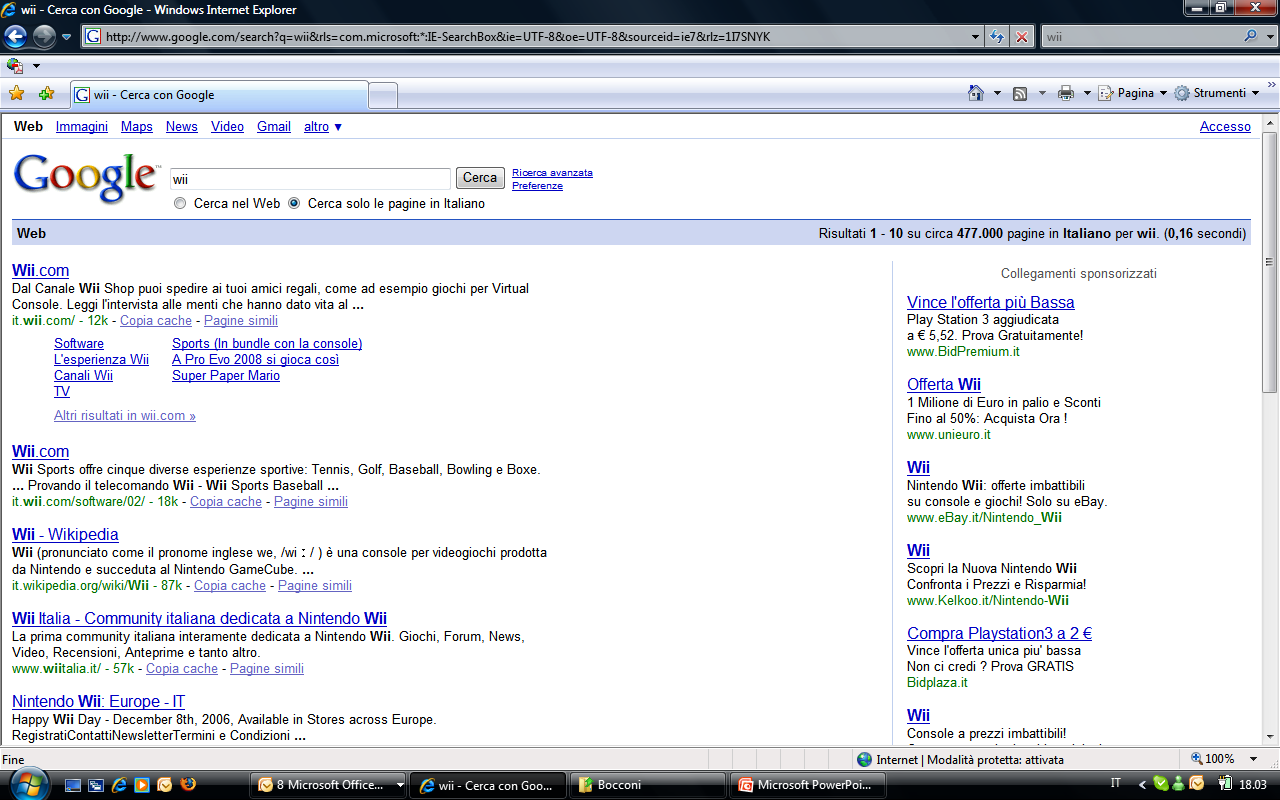The width and height of the screenshot is (1280, 800).
Task: Click the page favicon in the address bar
Action: pyautogui.click(x=93, y=37)
